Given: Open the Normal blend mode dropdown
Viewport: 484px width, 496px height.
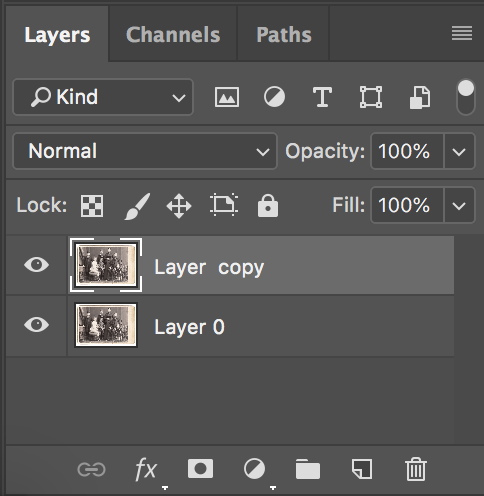Looking at the screenshot, I should [145, 151].
